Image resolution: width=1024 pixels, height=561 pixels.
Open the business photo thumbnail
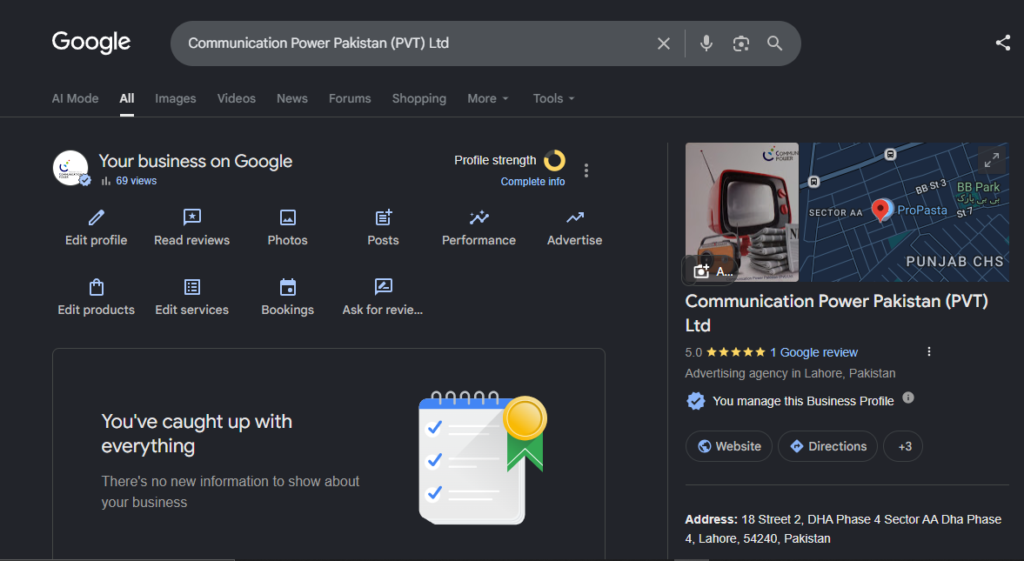tap(742, 212)
